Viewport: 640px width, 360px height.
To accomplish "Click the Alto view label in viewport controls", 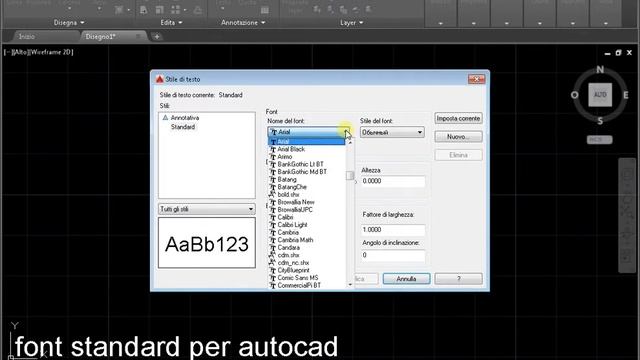I will (x=20, y=52).
